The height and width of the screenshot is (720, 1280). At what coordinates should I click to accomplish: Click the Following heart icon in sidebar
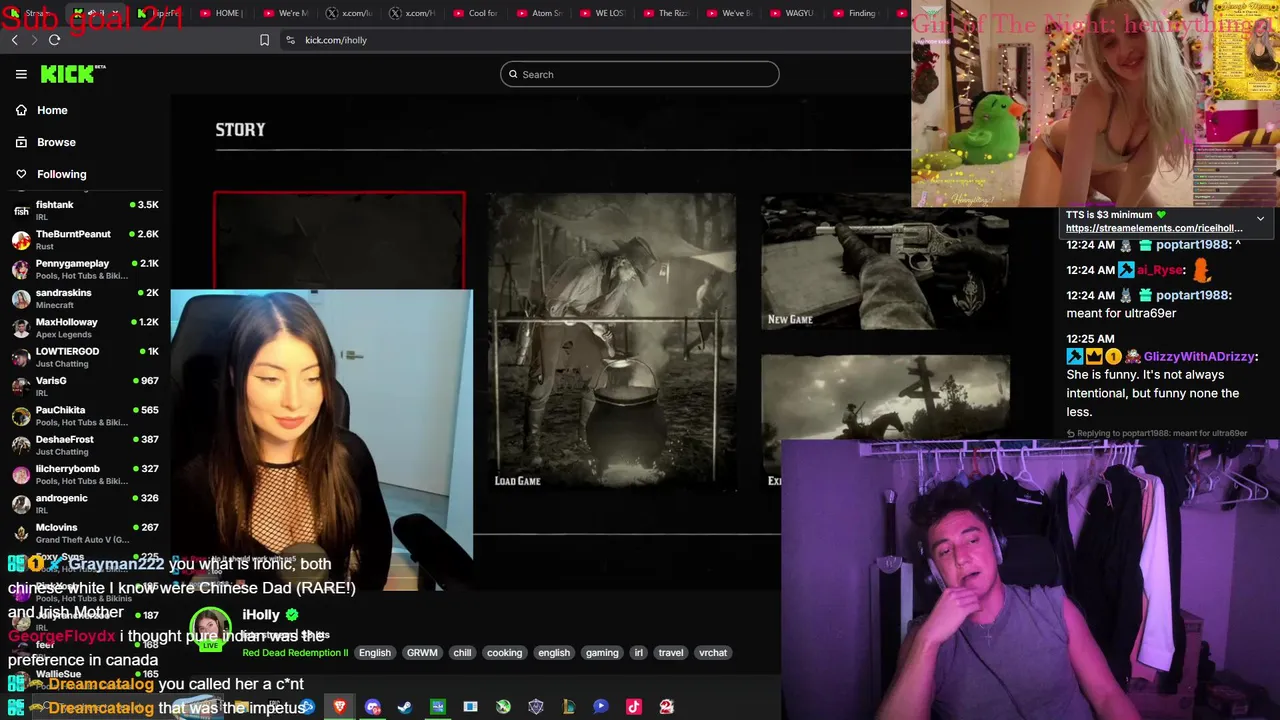(x=21, y=174)
